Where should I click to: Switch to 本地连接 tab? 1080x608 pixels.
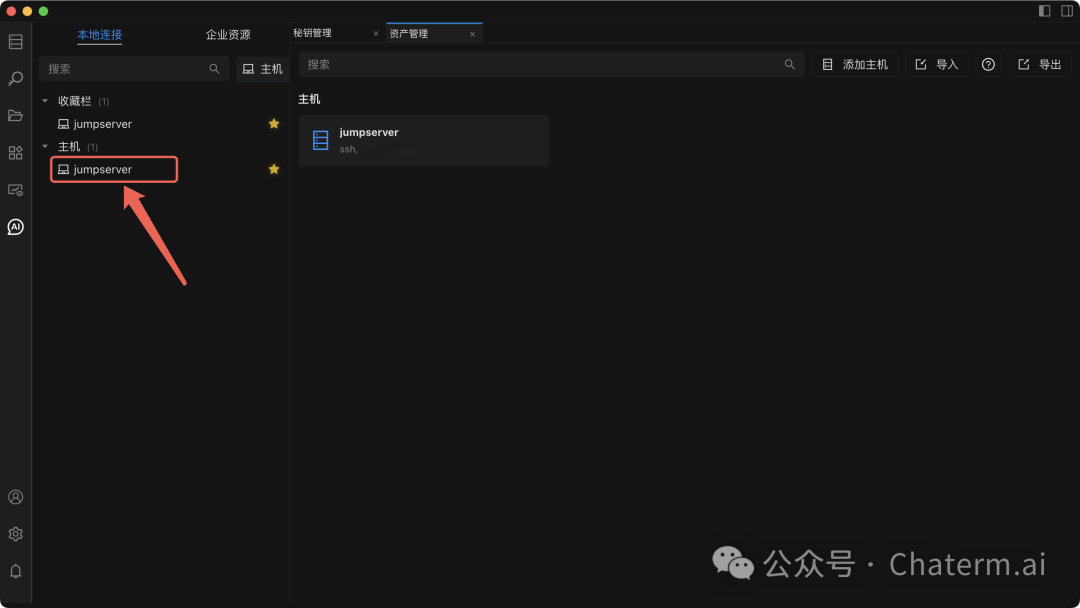[99, 34]
